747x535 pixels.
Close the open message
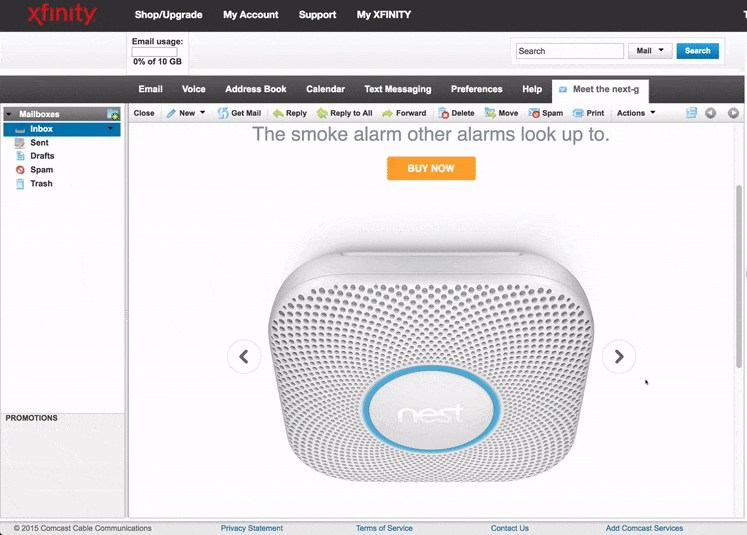coord(144,113)
